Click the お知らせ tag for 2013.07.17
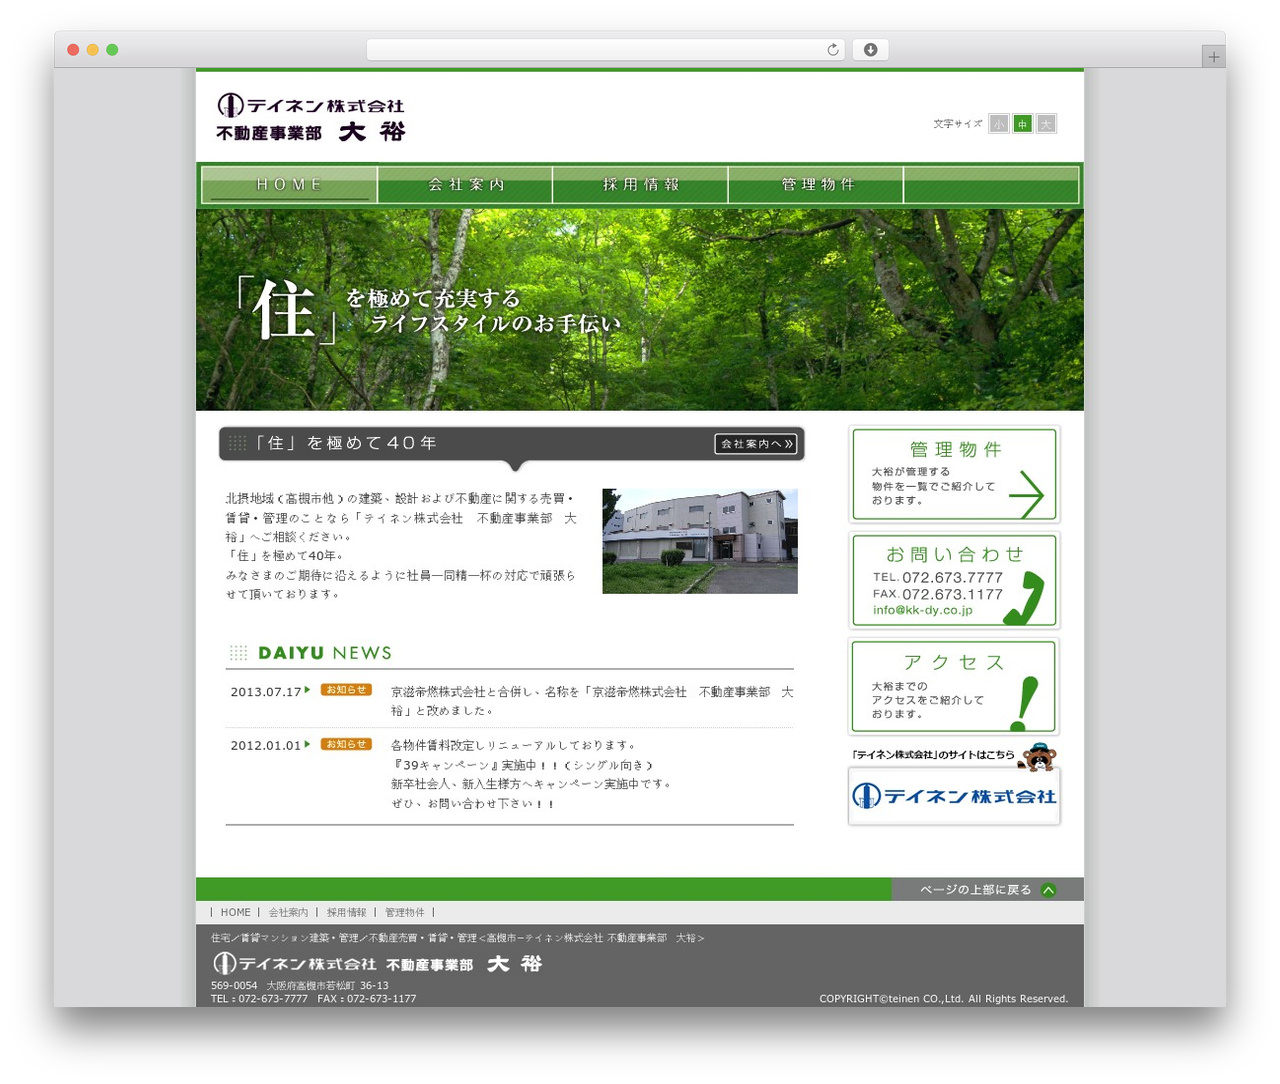This screenshot has height=1084, width=1280. coord(346,690)
